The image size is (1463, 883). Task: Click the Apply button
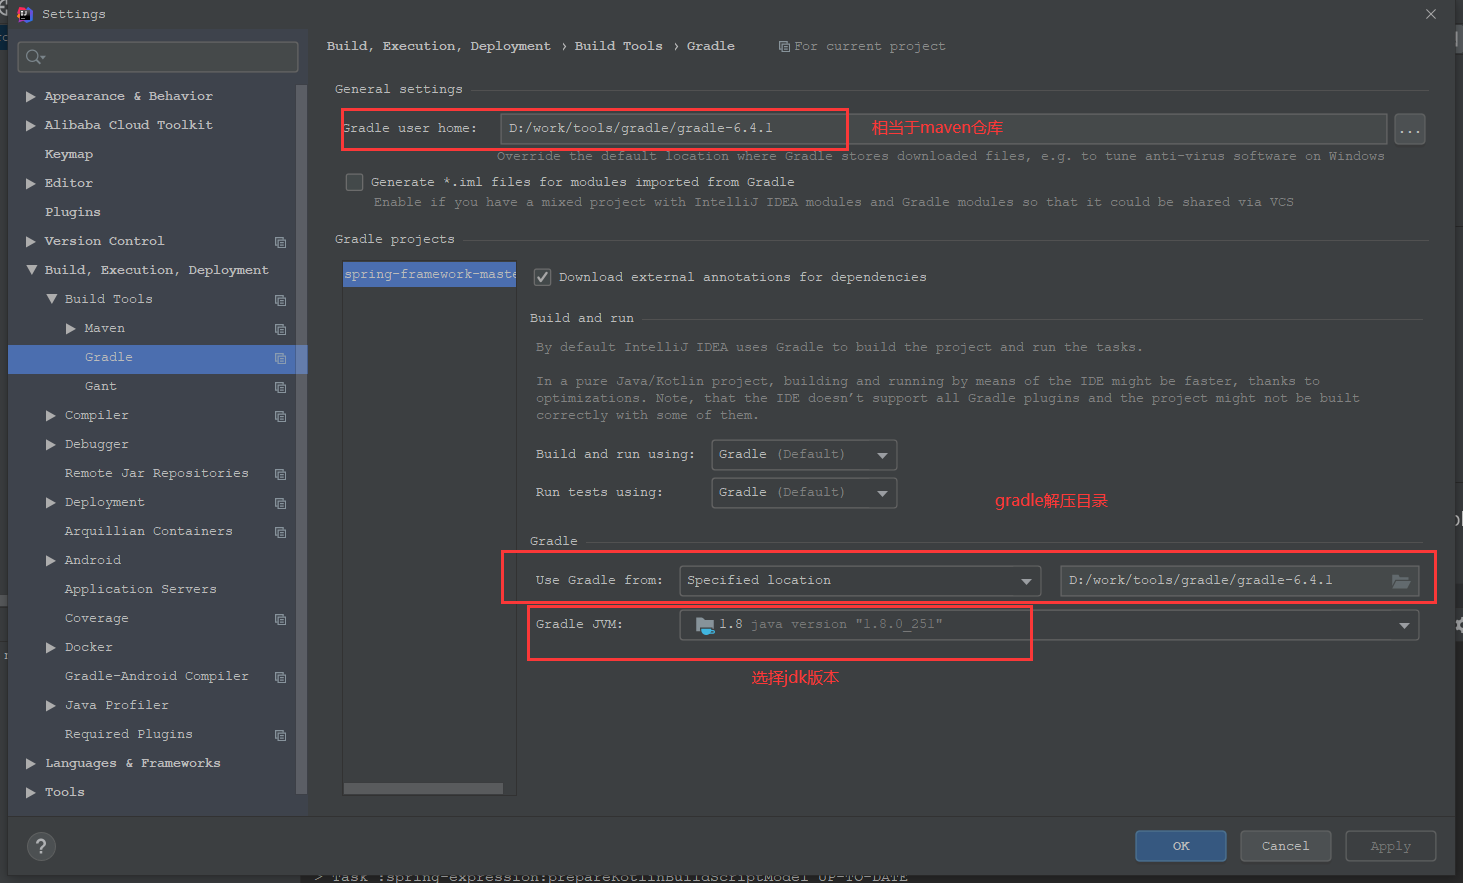[1391, 846]
